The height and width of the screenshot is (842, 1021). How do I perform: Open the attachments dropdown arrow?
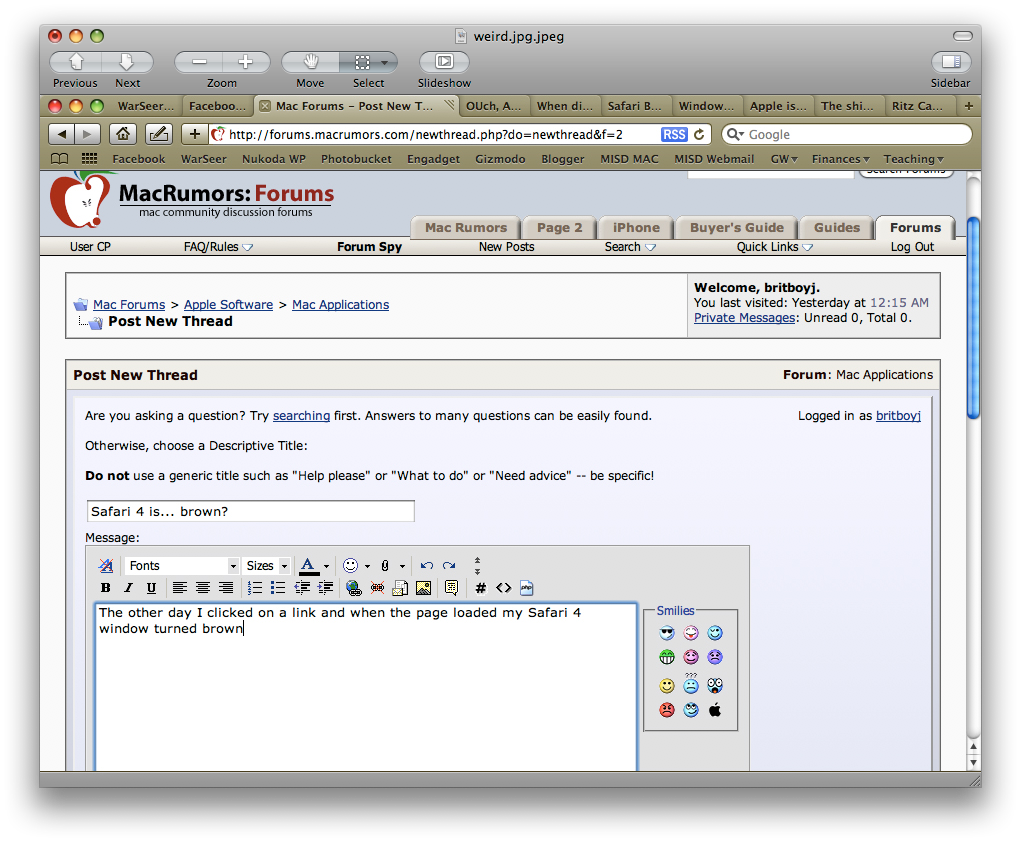point(402,566)
